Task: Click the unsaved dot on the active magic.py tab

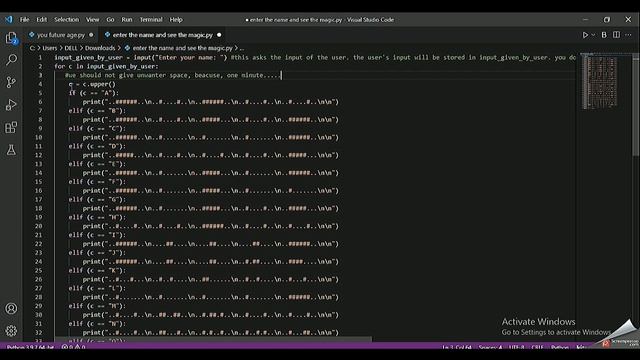Action: pyautogui.click(x=219, y=35)
